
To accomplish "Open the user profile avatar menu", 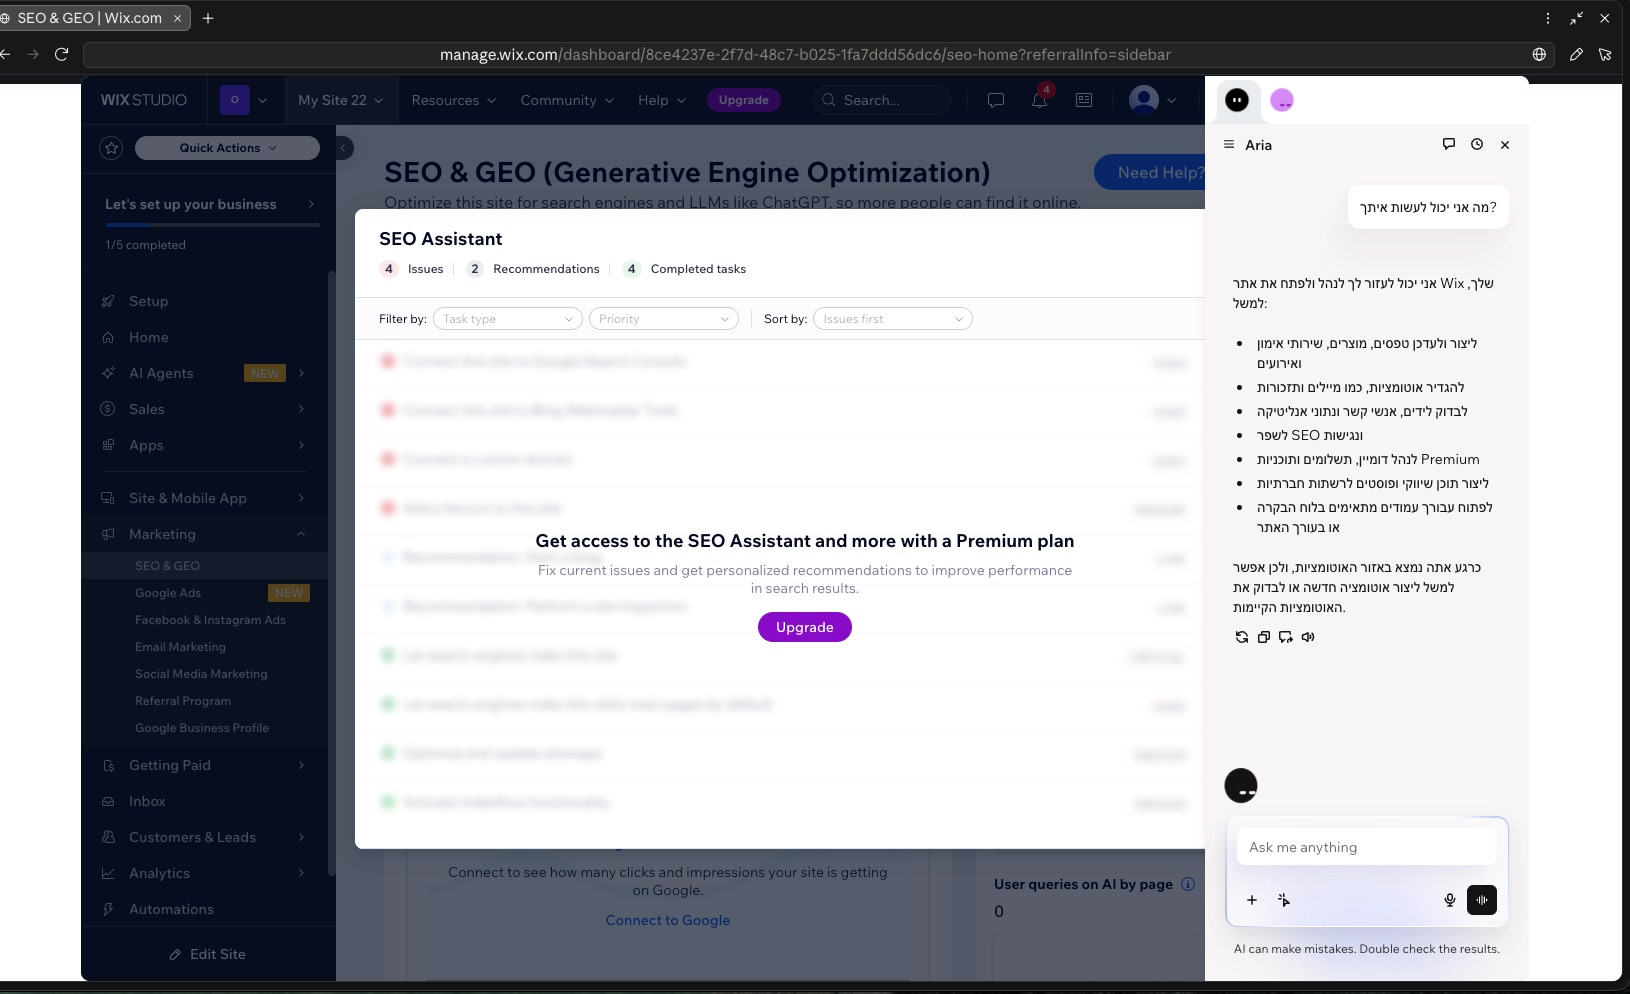I will point(1152,100).
